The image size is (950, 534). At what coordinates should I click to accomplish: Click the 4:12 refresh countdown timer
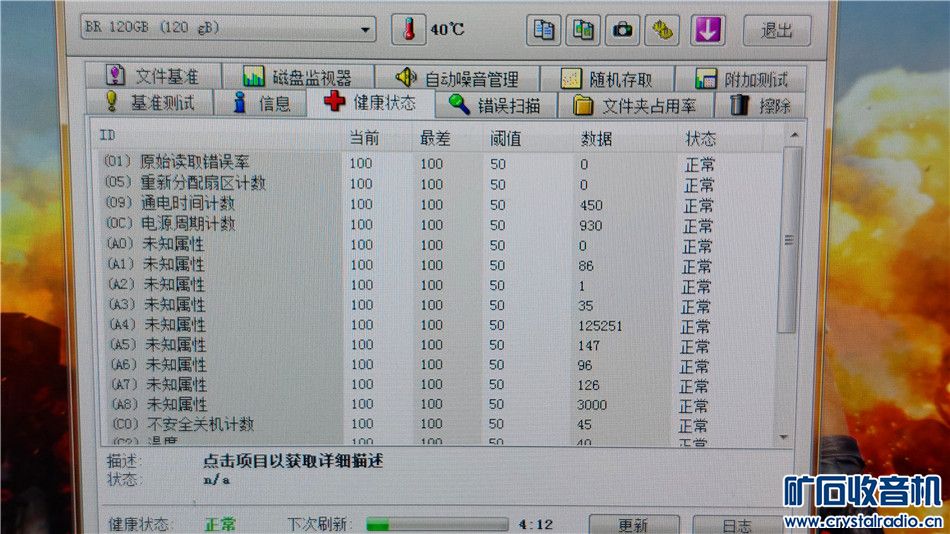pos(536,525)
